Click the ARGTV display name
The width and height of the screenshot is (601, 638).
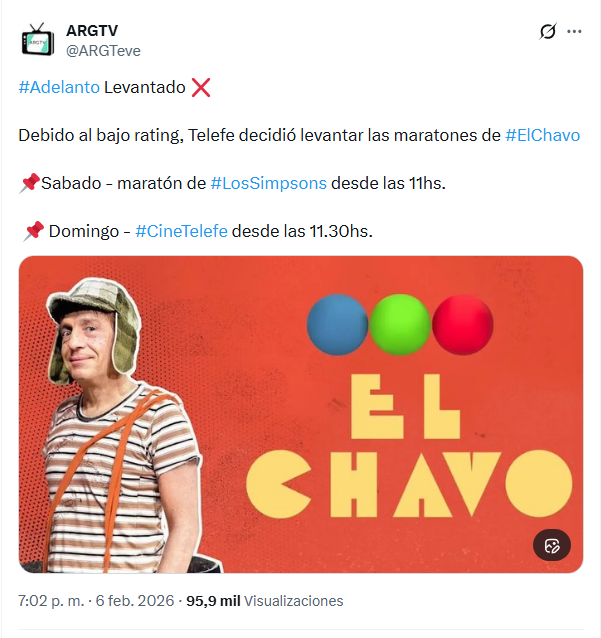pos(92,31)
